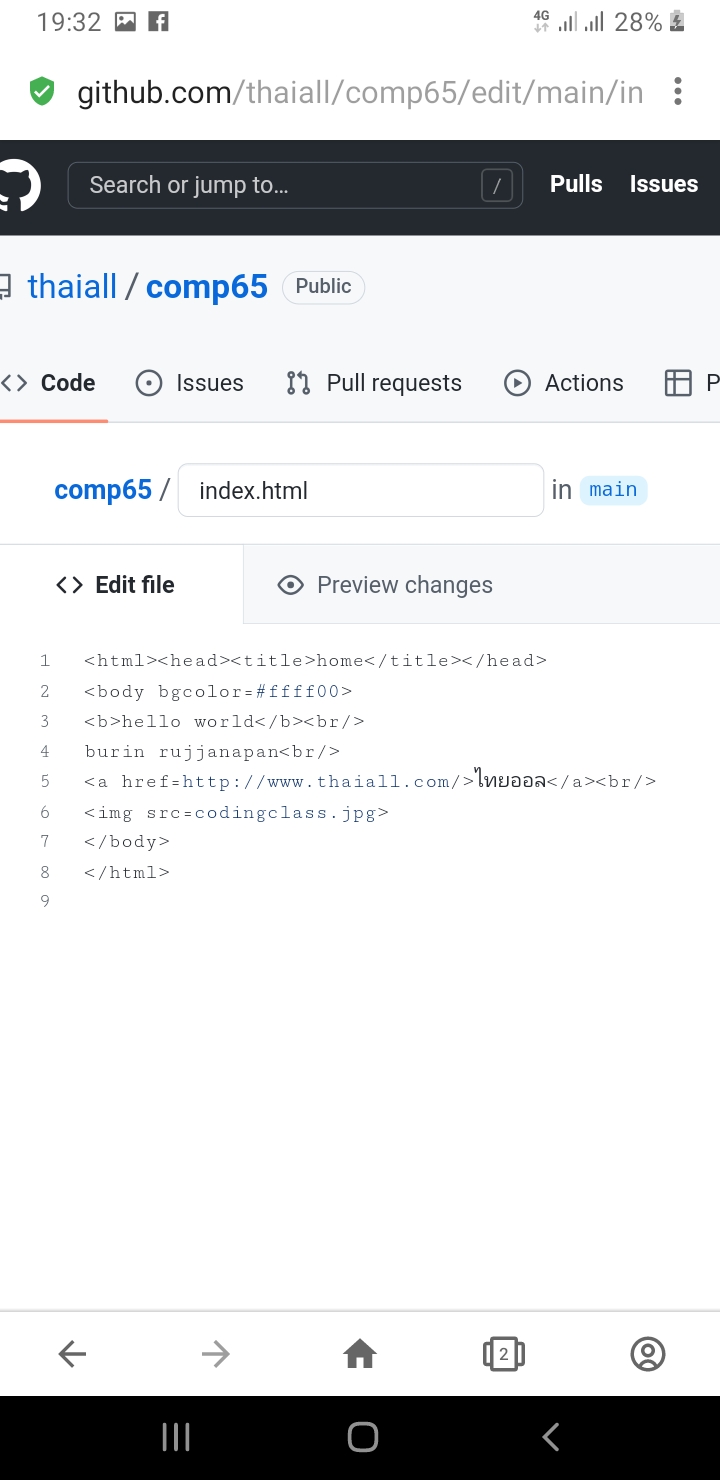Open the browser tabs counter icon
Image resolution: width=720 pixels, height=1480 pixels.
504,1354
